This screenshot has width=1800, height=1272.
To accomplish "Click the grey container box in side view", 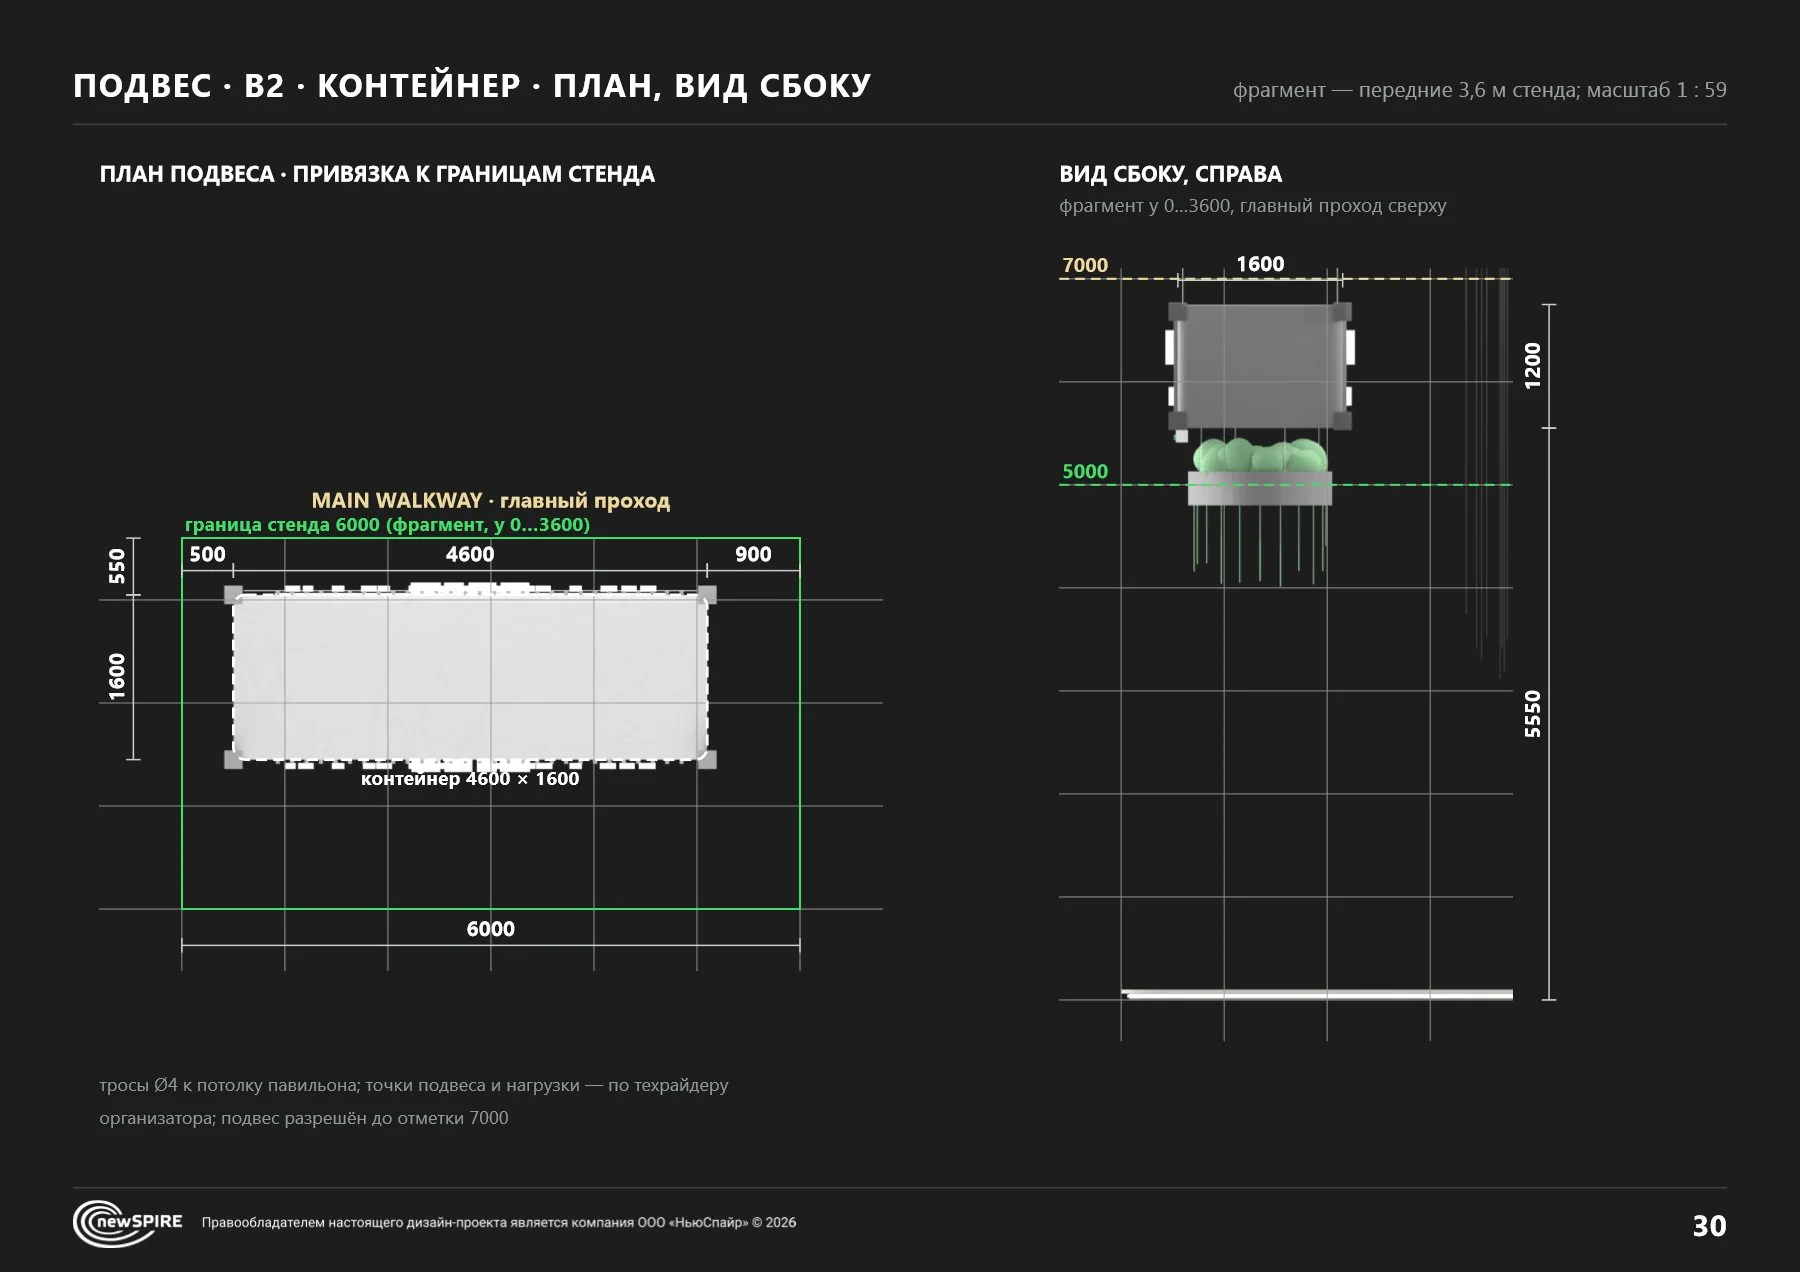I will [x=1260, y=366].
